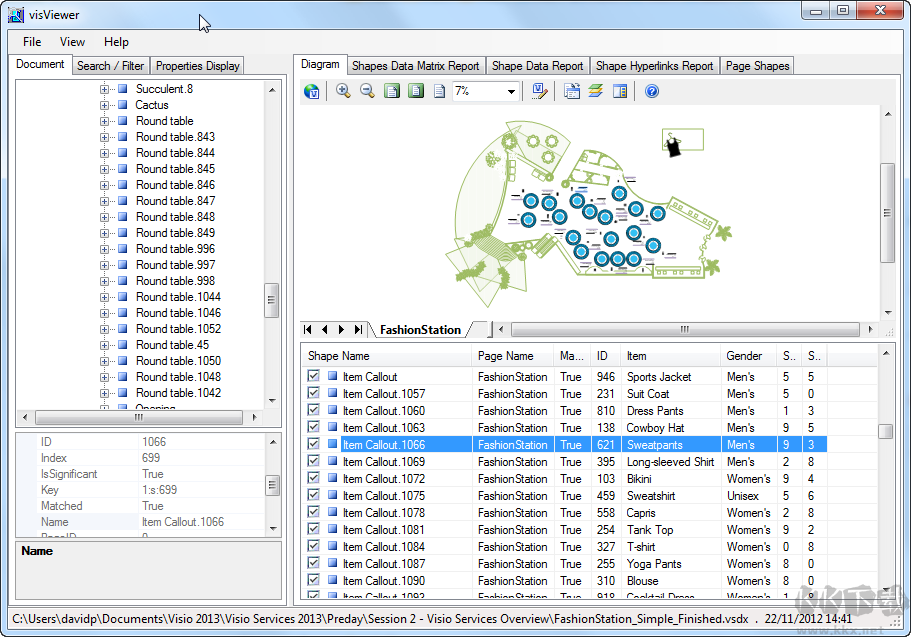Uncheck the Sports Jacket row checkbox
This screenshot has height=637, width=911.
pyautogui.click(x=313, y=376)
